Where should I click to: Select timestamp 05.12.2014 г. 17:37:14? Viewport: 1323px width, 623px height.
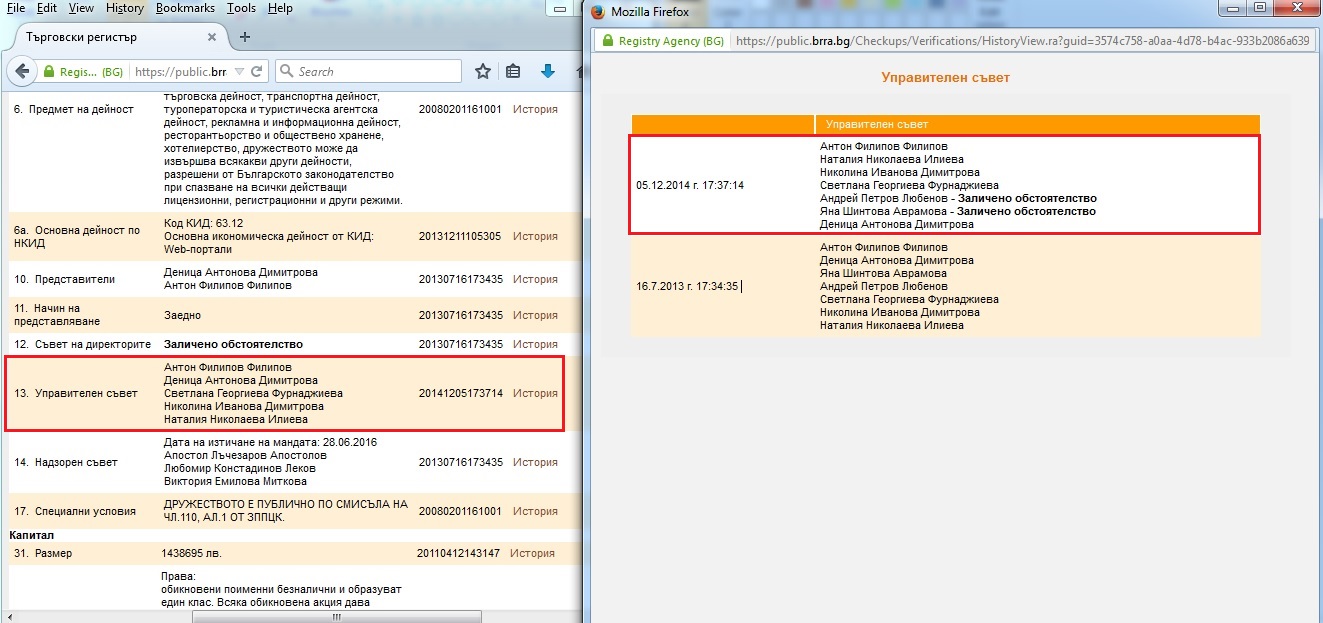[690, 185]
